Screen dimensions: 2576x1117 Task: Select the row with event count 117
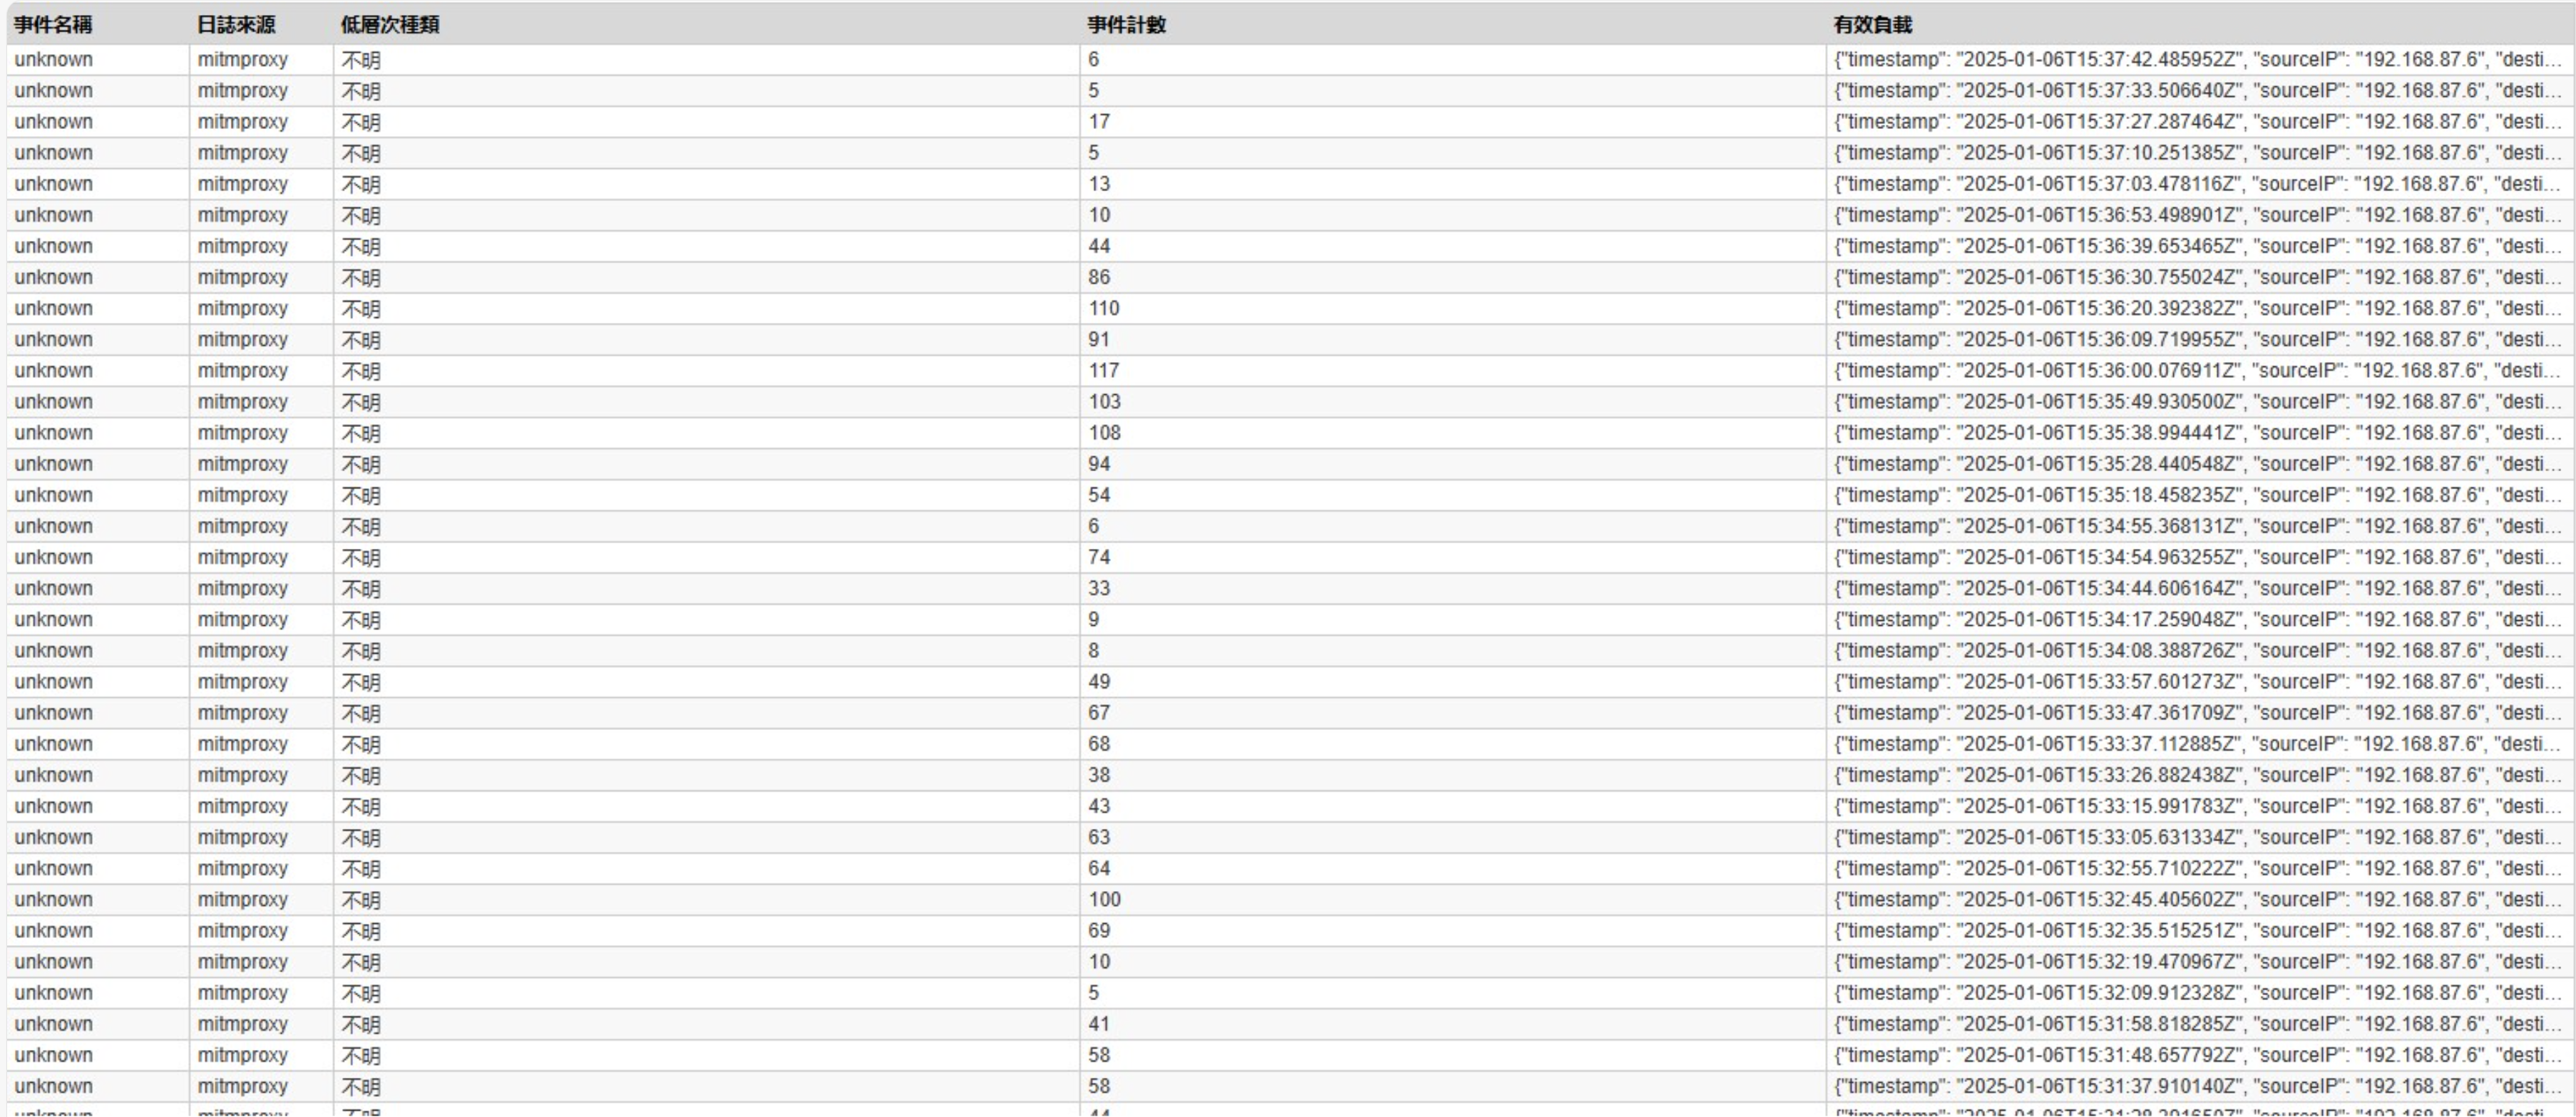coord(1103,371)
